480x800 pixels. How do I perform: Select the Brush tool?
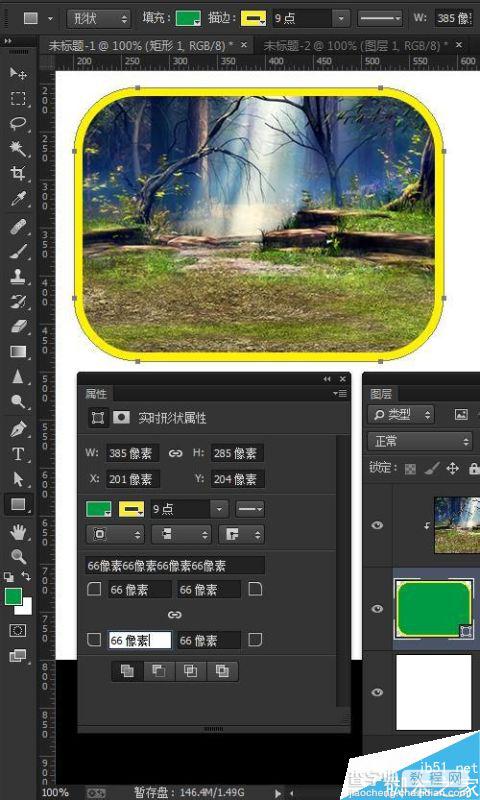tap(18, 251)
